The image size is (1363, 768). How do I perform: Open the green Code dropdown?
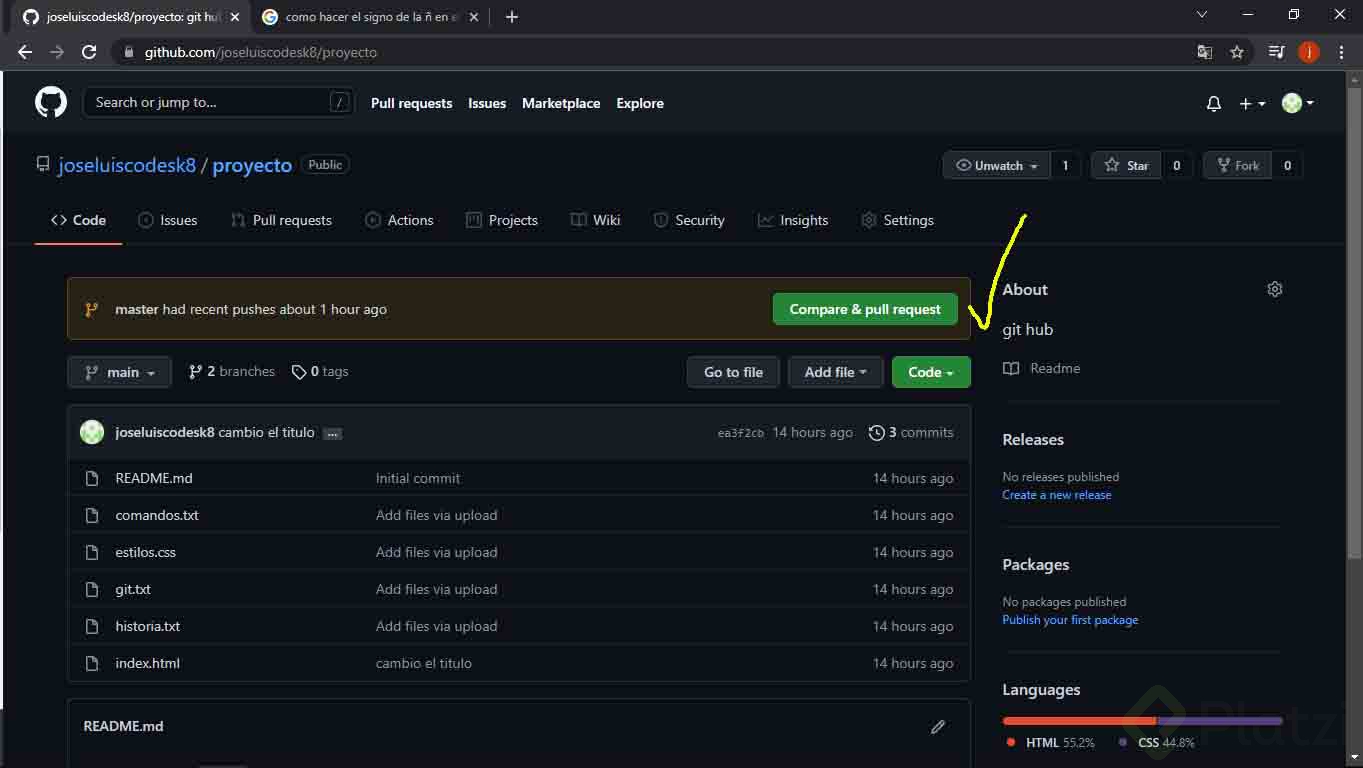pos(931,372)
